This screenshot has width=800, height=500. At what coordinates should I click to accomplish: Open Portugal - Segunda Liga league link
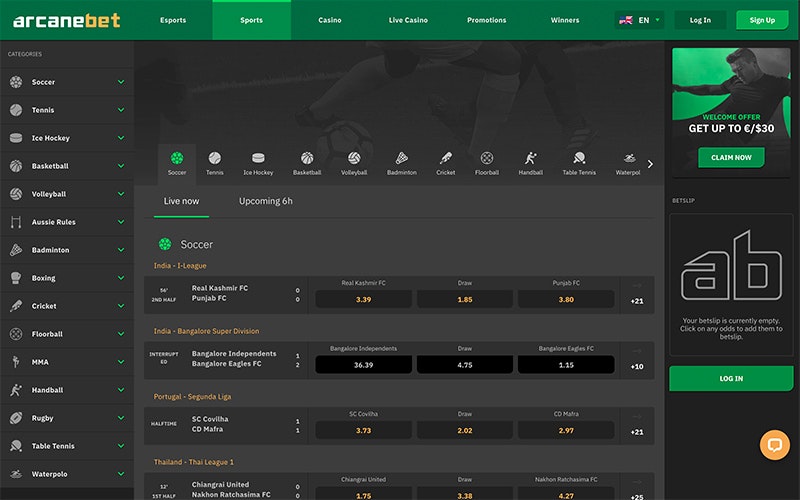click(192, 396)
